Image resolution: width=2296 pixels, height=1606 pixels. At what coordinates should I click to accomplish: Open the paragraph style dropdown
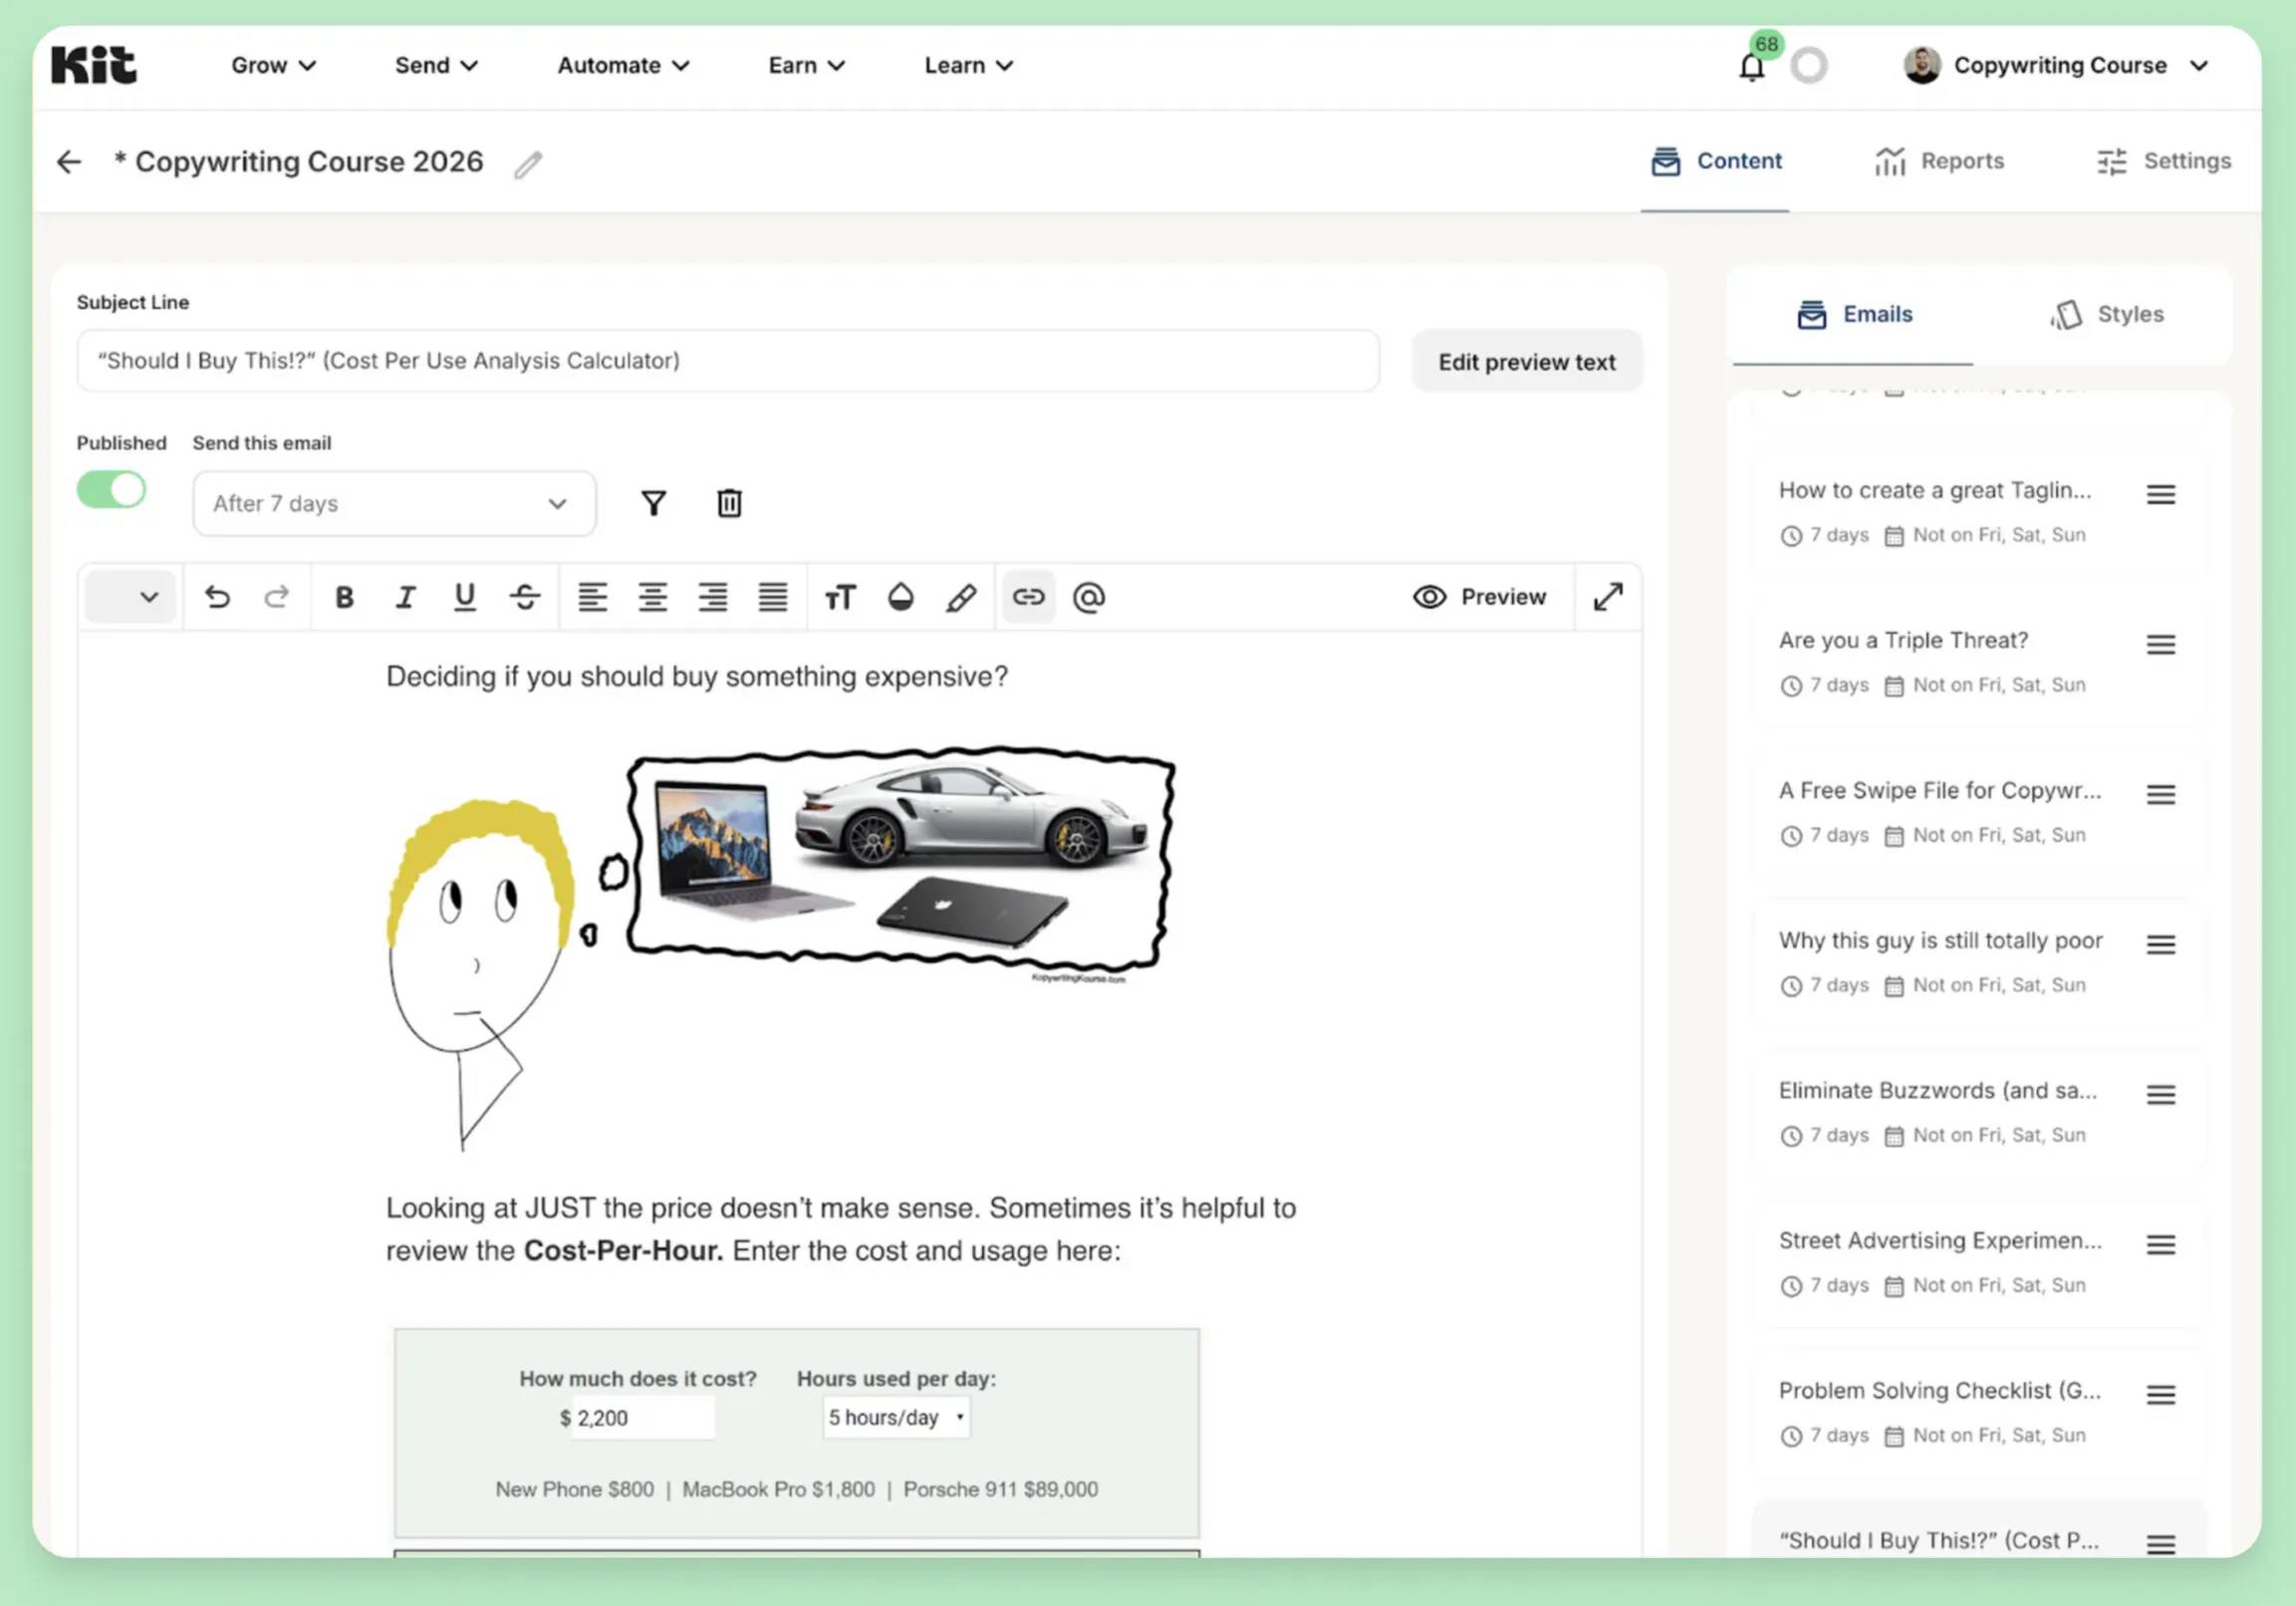pos(131,597)
